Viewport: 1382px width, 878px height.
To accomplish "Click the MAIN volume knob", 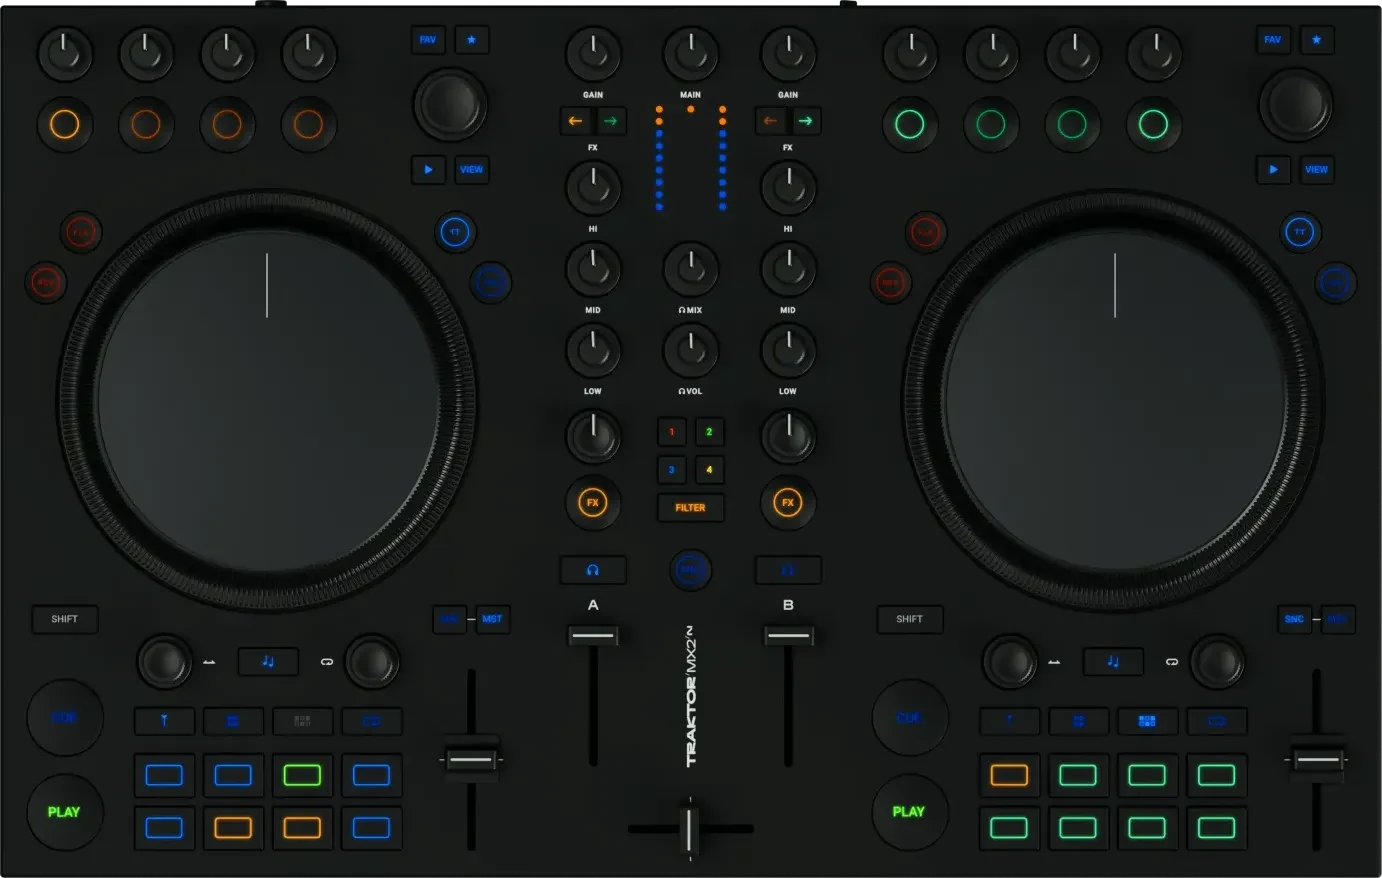I will [690, 54].
